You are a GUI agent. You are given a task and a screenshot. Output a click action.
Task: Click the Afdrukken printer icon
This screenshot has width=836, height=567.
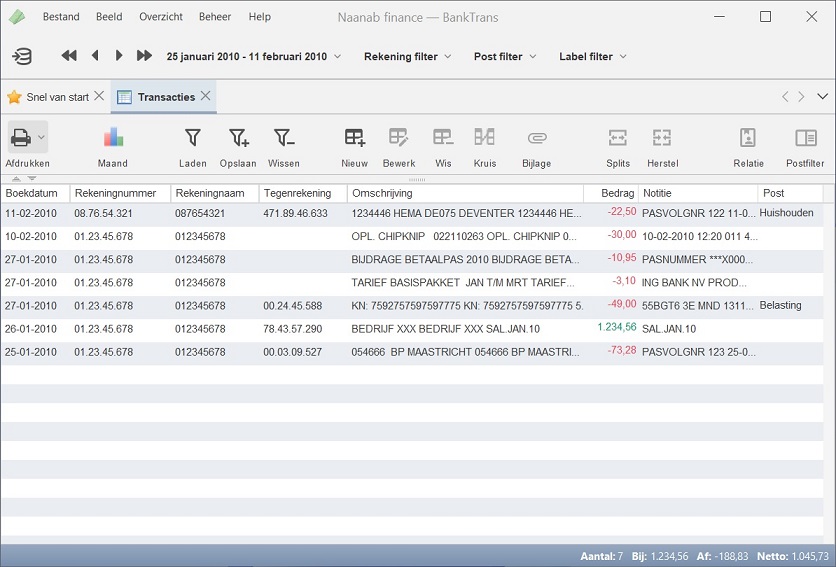pos(20,137)
